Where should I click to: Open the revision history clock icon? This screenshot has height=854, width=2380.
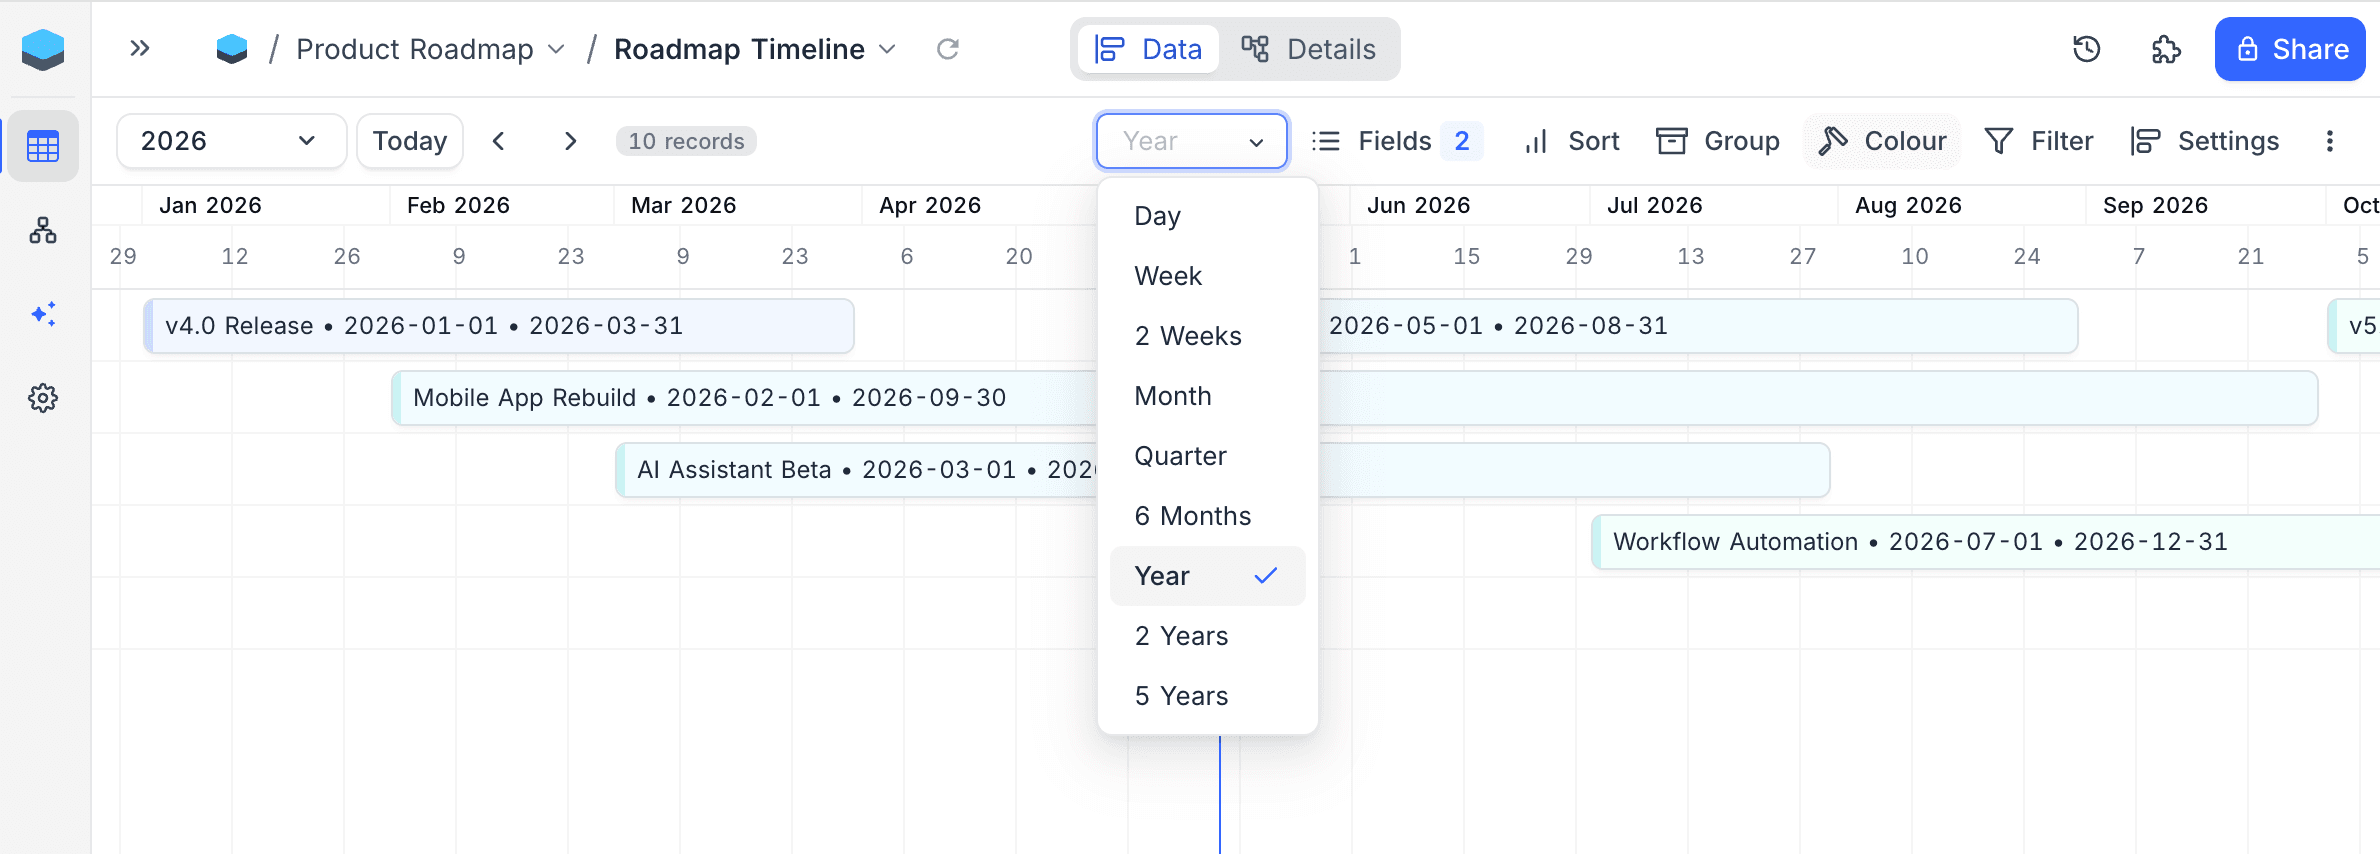point(2087,49)
